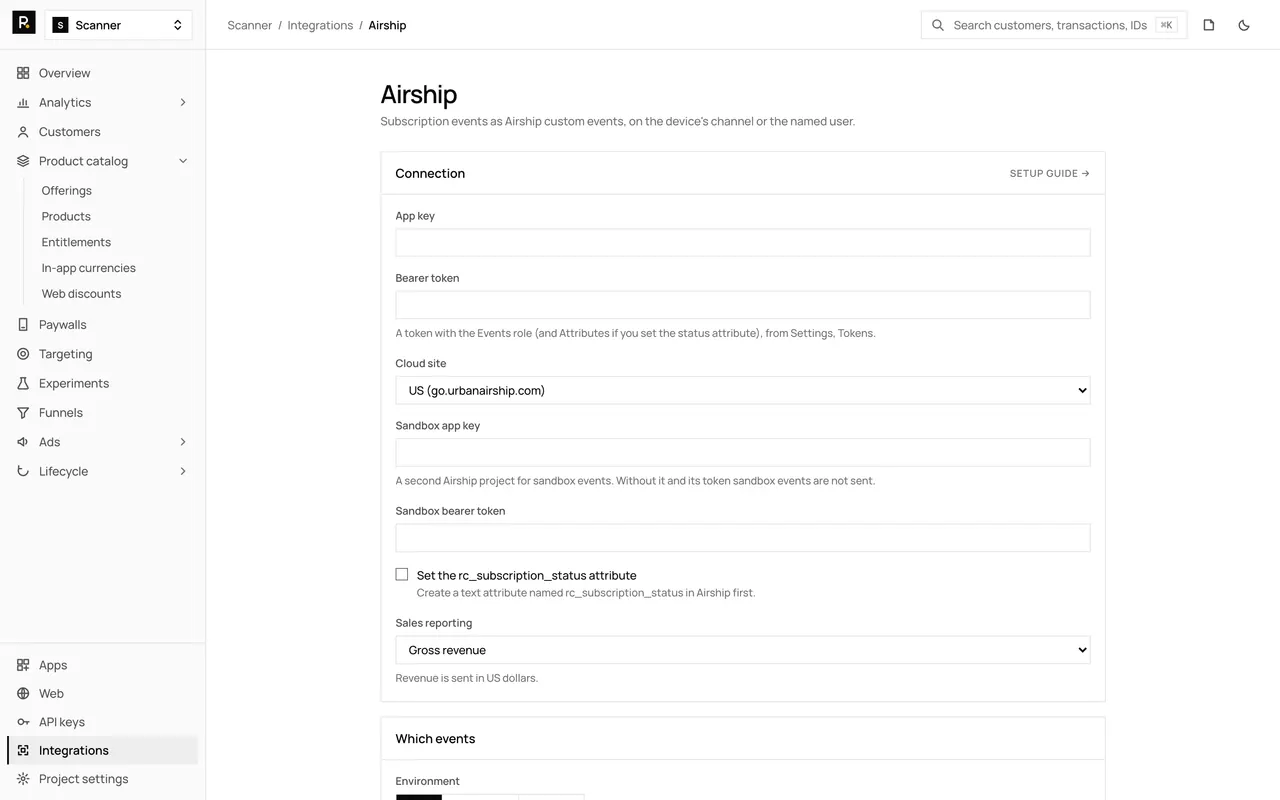
Task: Click the Lifecycle icon
Action: [x=23, y=471]
